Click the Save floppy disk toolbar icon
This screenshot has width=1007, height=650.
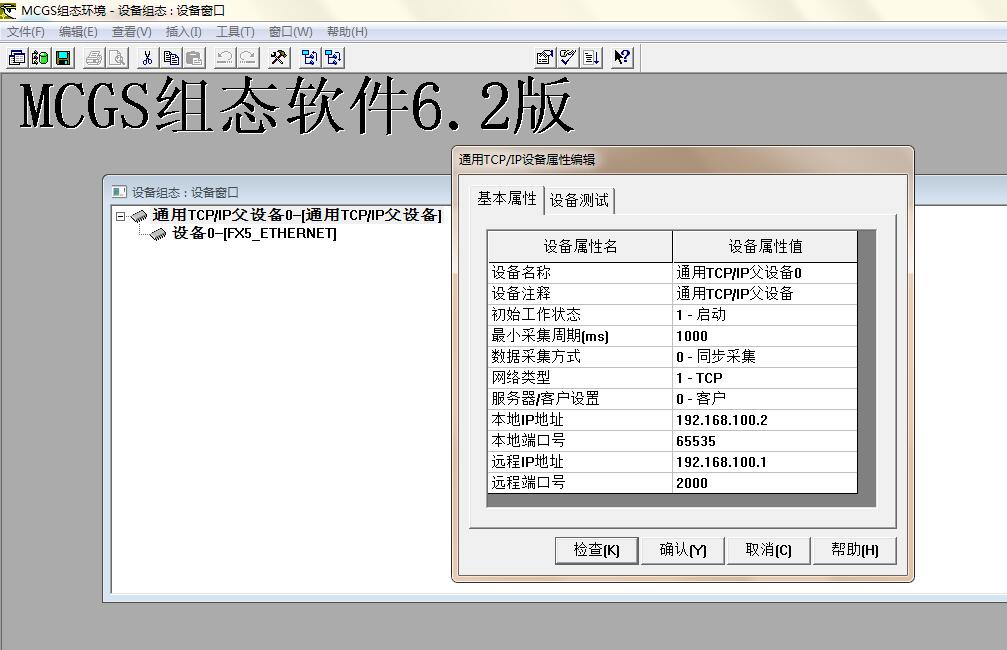[x=63, y=58]
